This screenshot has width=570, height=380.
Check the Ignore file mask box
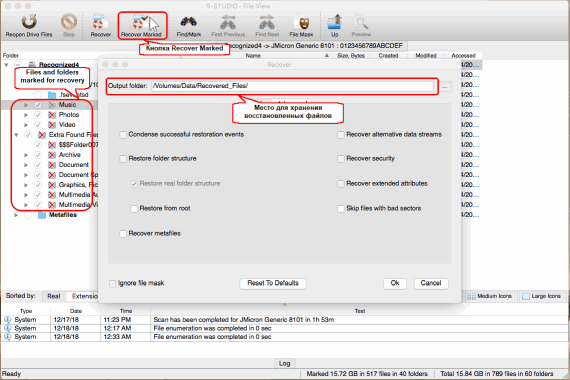point(112,283)
